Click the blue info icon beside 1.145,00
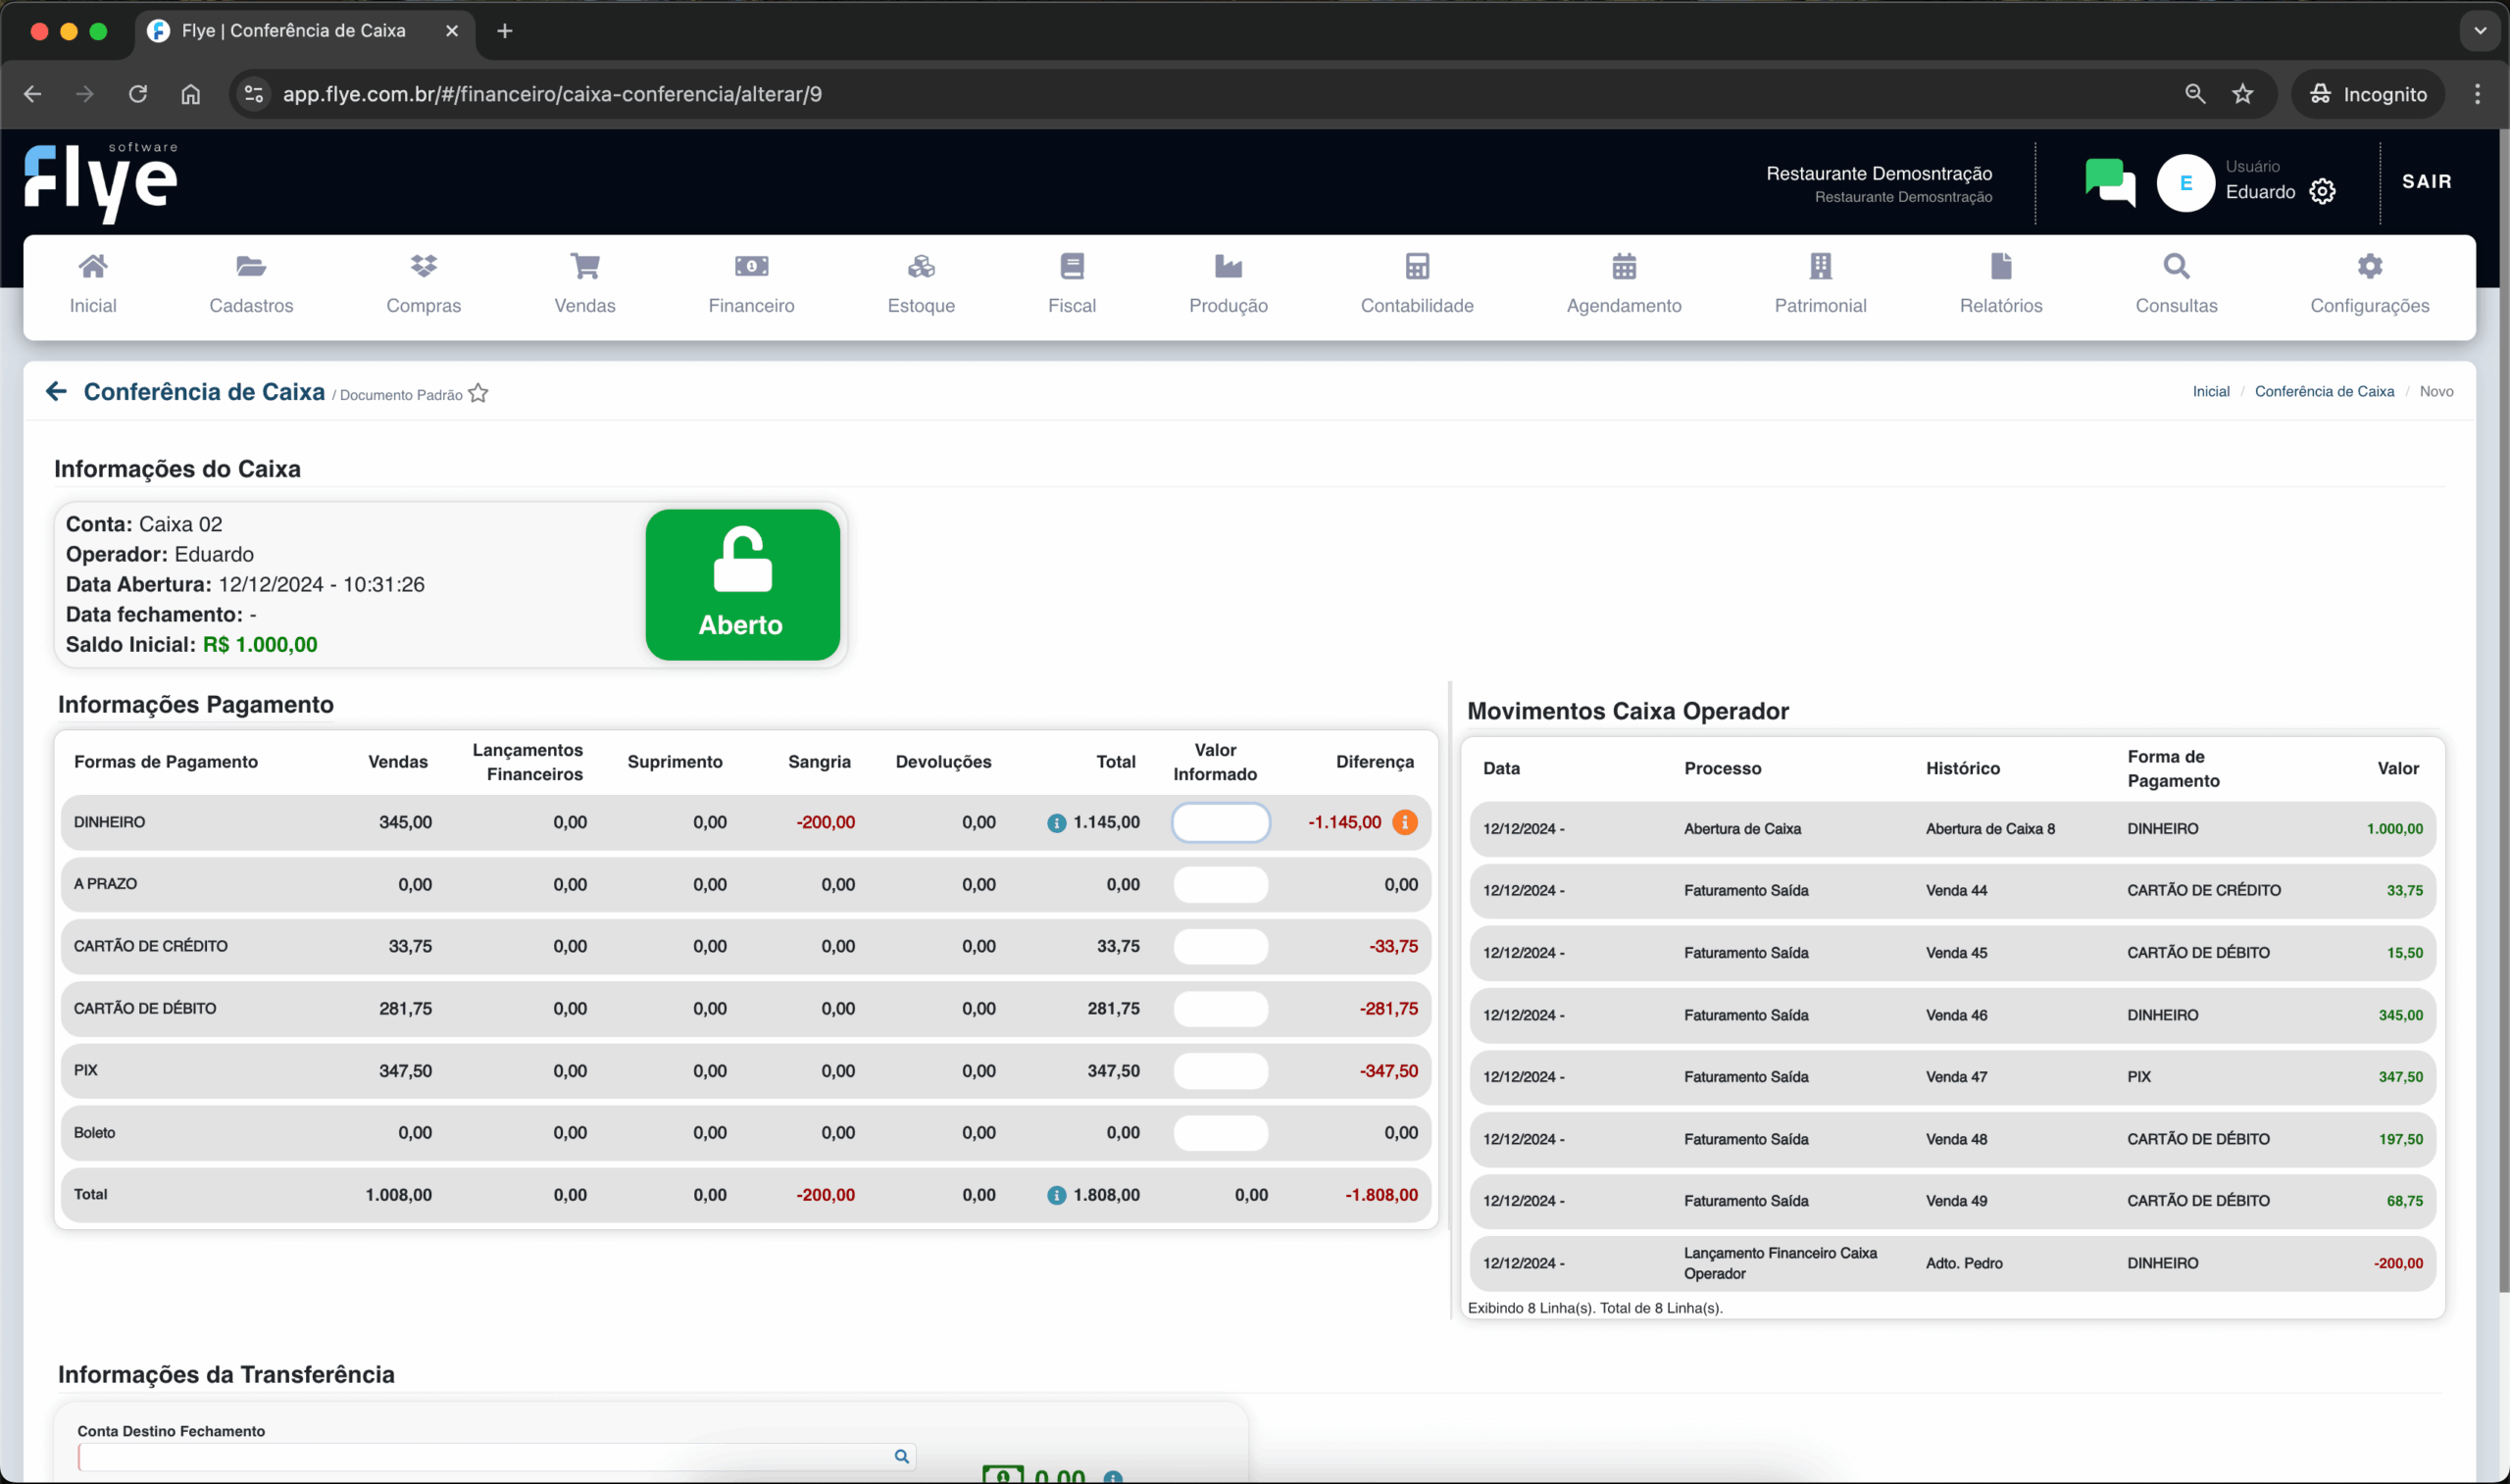Image resolution: width=2510 pixels, height=1484 pixels. tap(1056, 823)
